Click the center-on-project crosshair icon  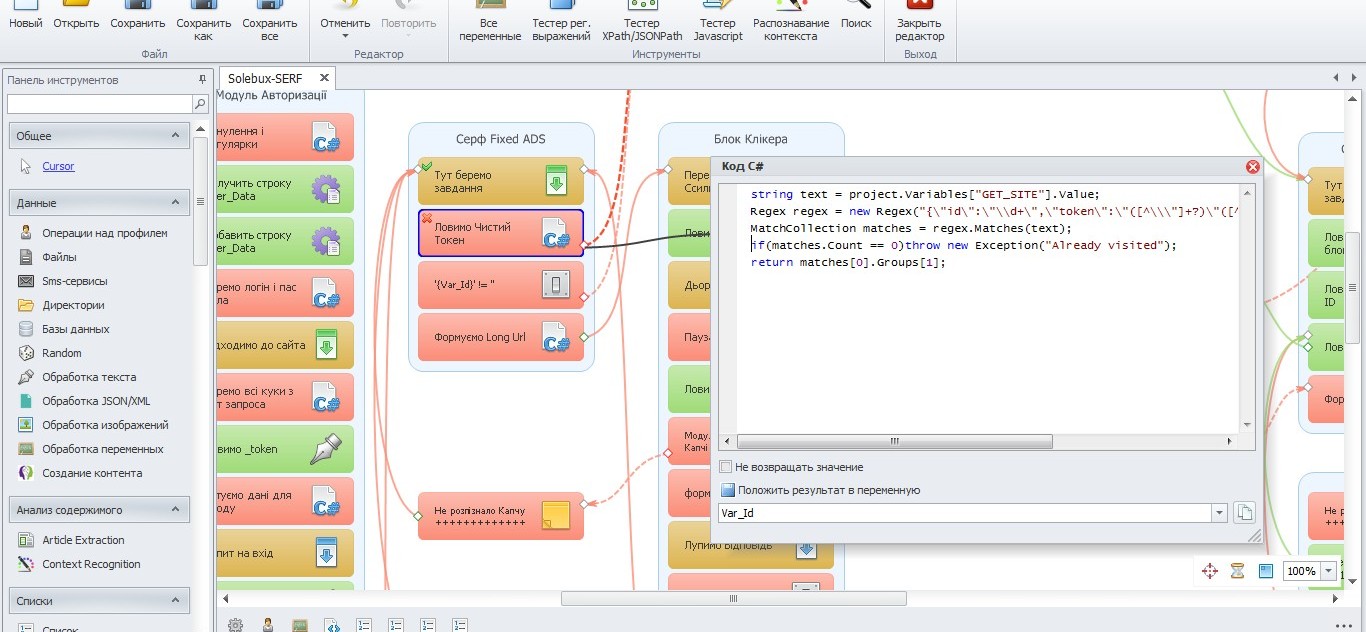point(1209,571)
